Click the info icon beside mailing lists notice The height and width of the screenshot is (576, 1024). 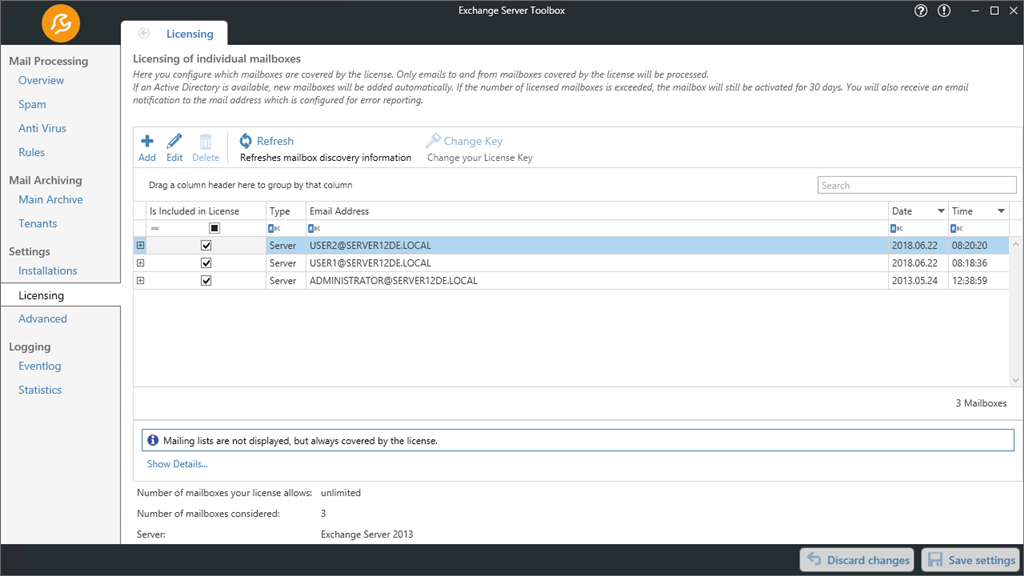[153, 440]
